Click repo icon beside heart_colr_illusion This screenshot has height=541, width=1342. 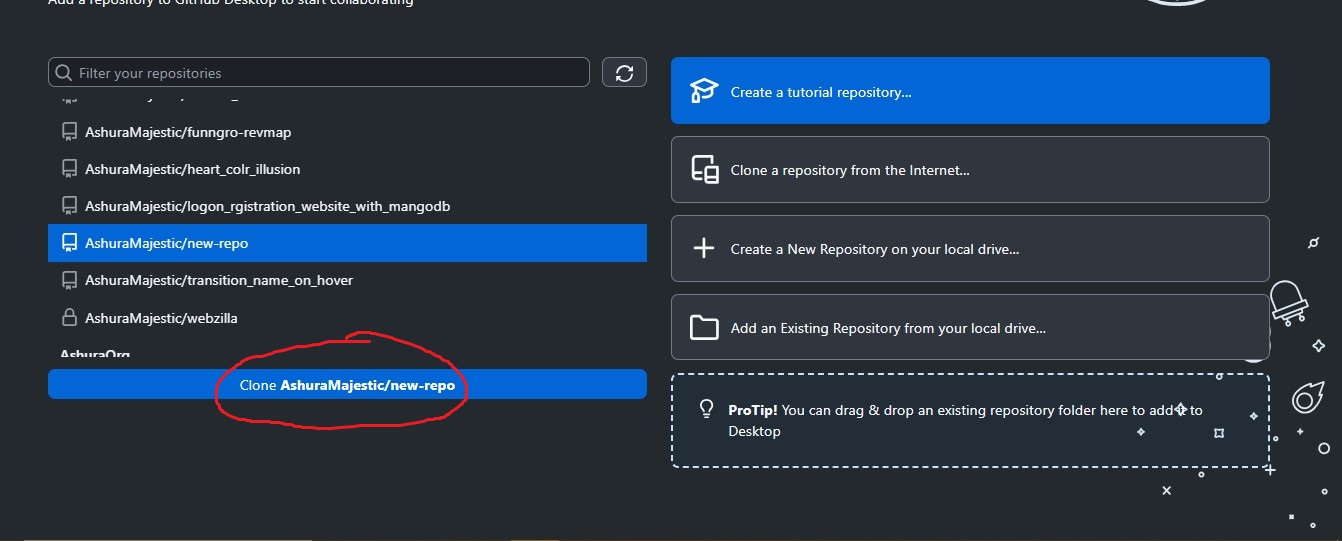point(69,169)
